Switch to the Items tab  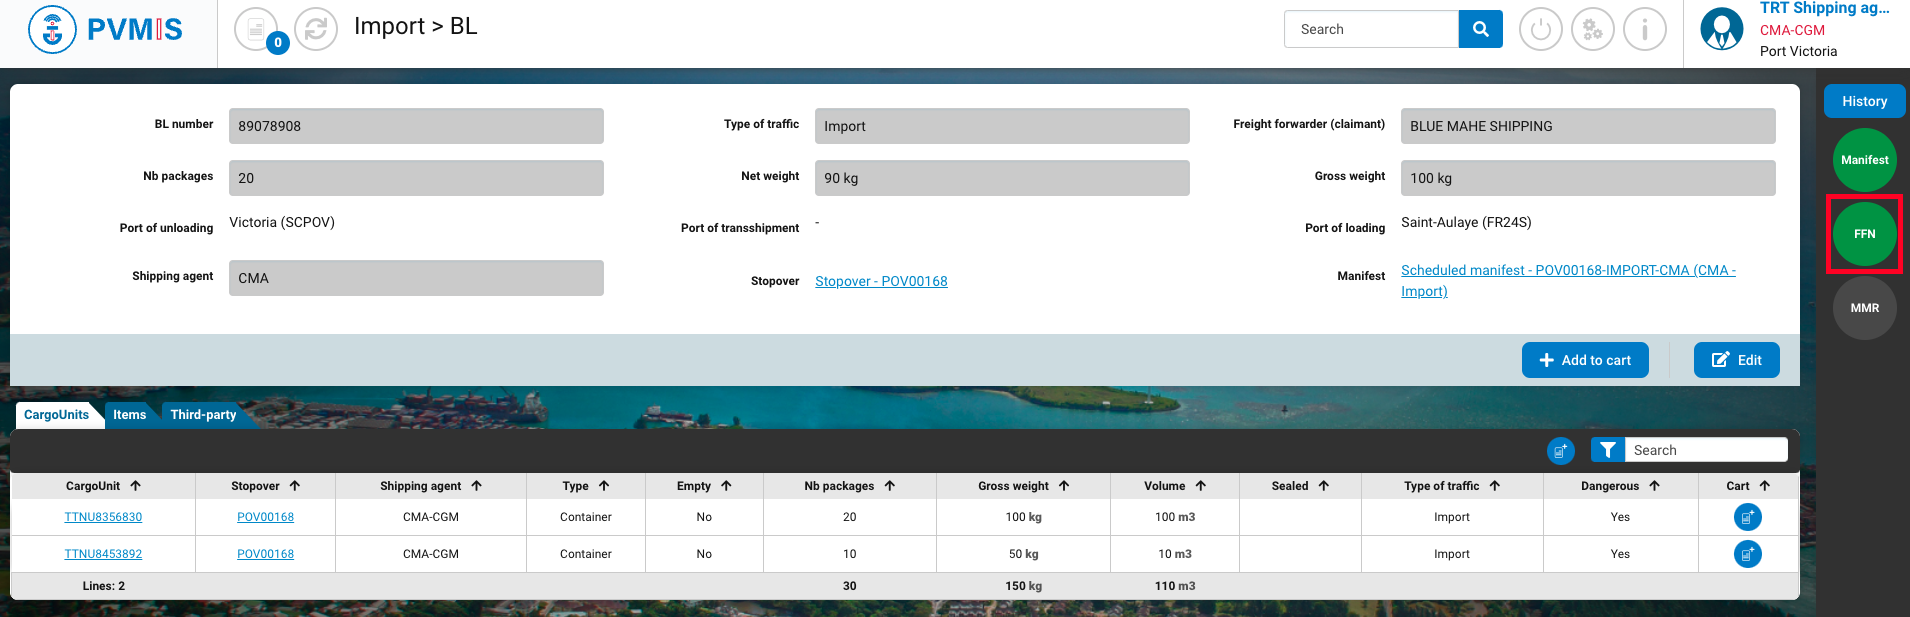[x=129, y=415]
